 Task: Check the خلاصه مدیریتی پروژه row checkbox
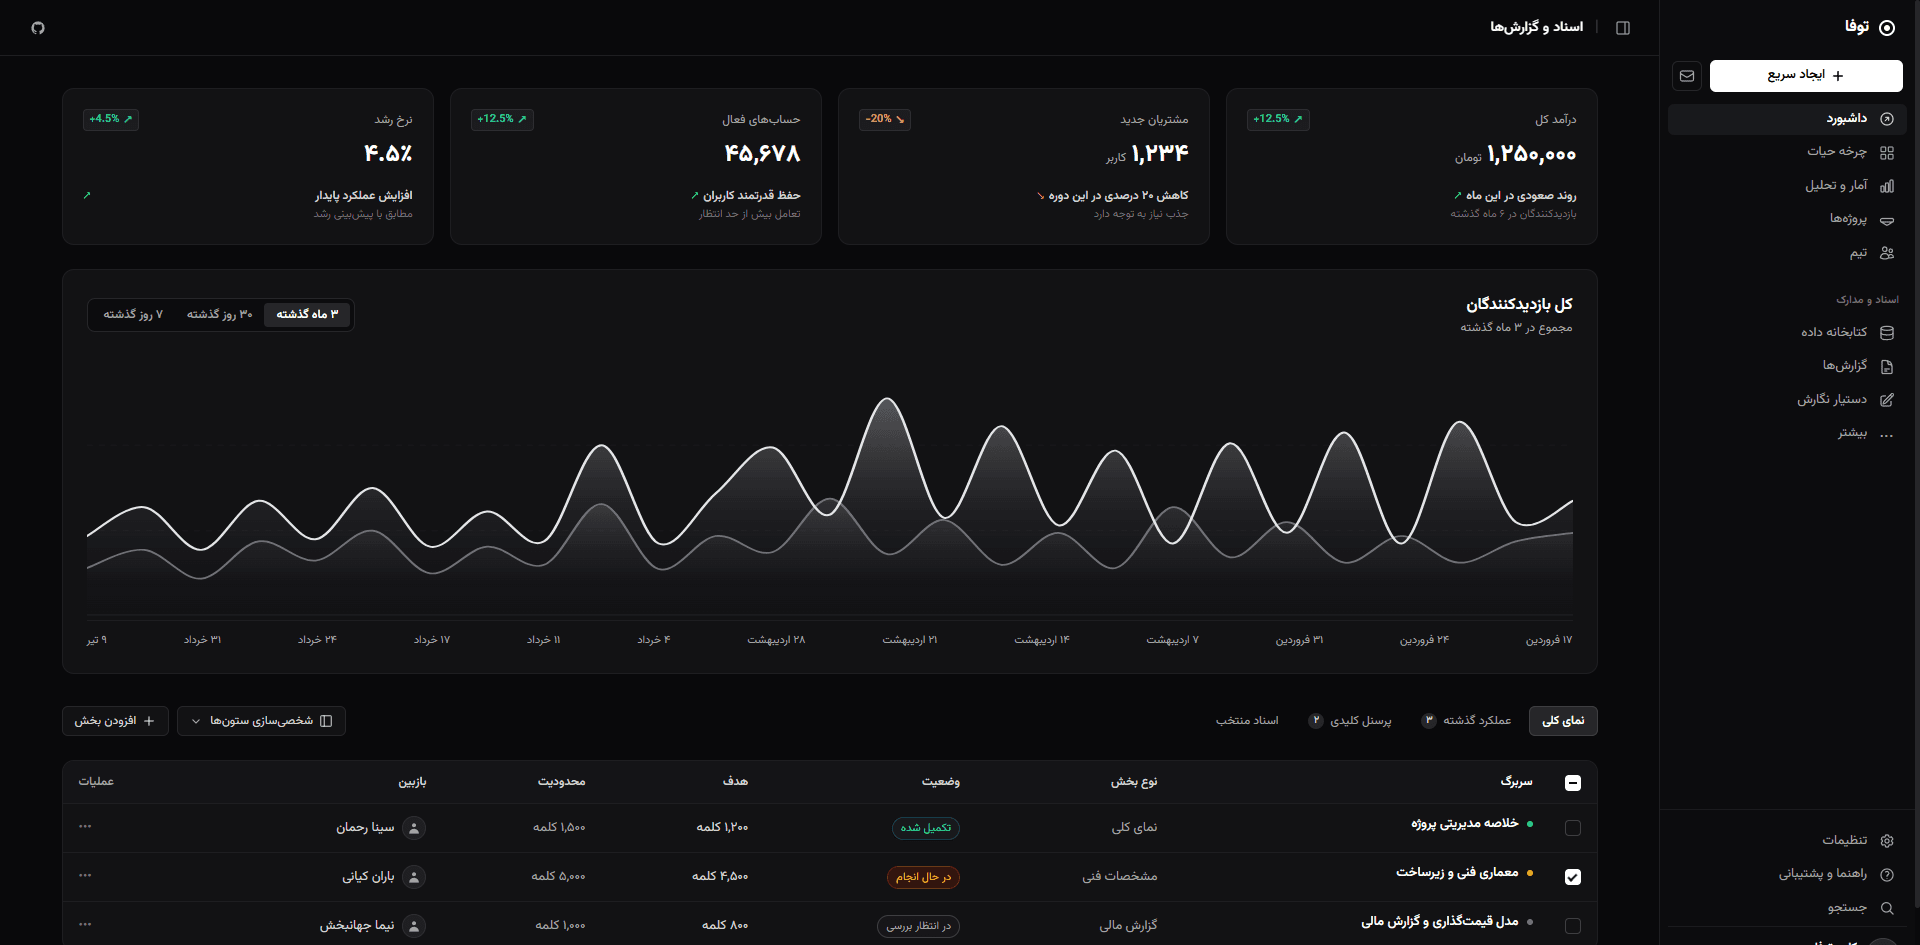pos(1573,828)
